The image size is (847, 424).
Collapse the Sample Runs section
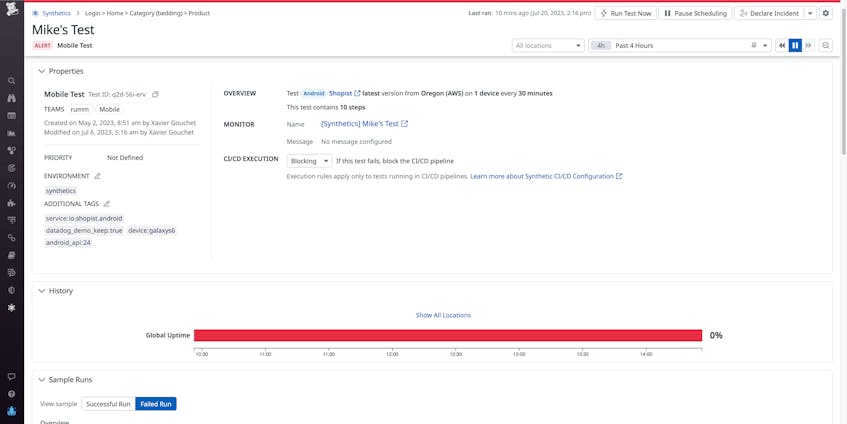(x=42, y=380)
